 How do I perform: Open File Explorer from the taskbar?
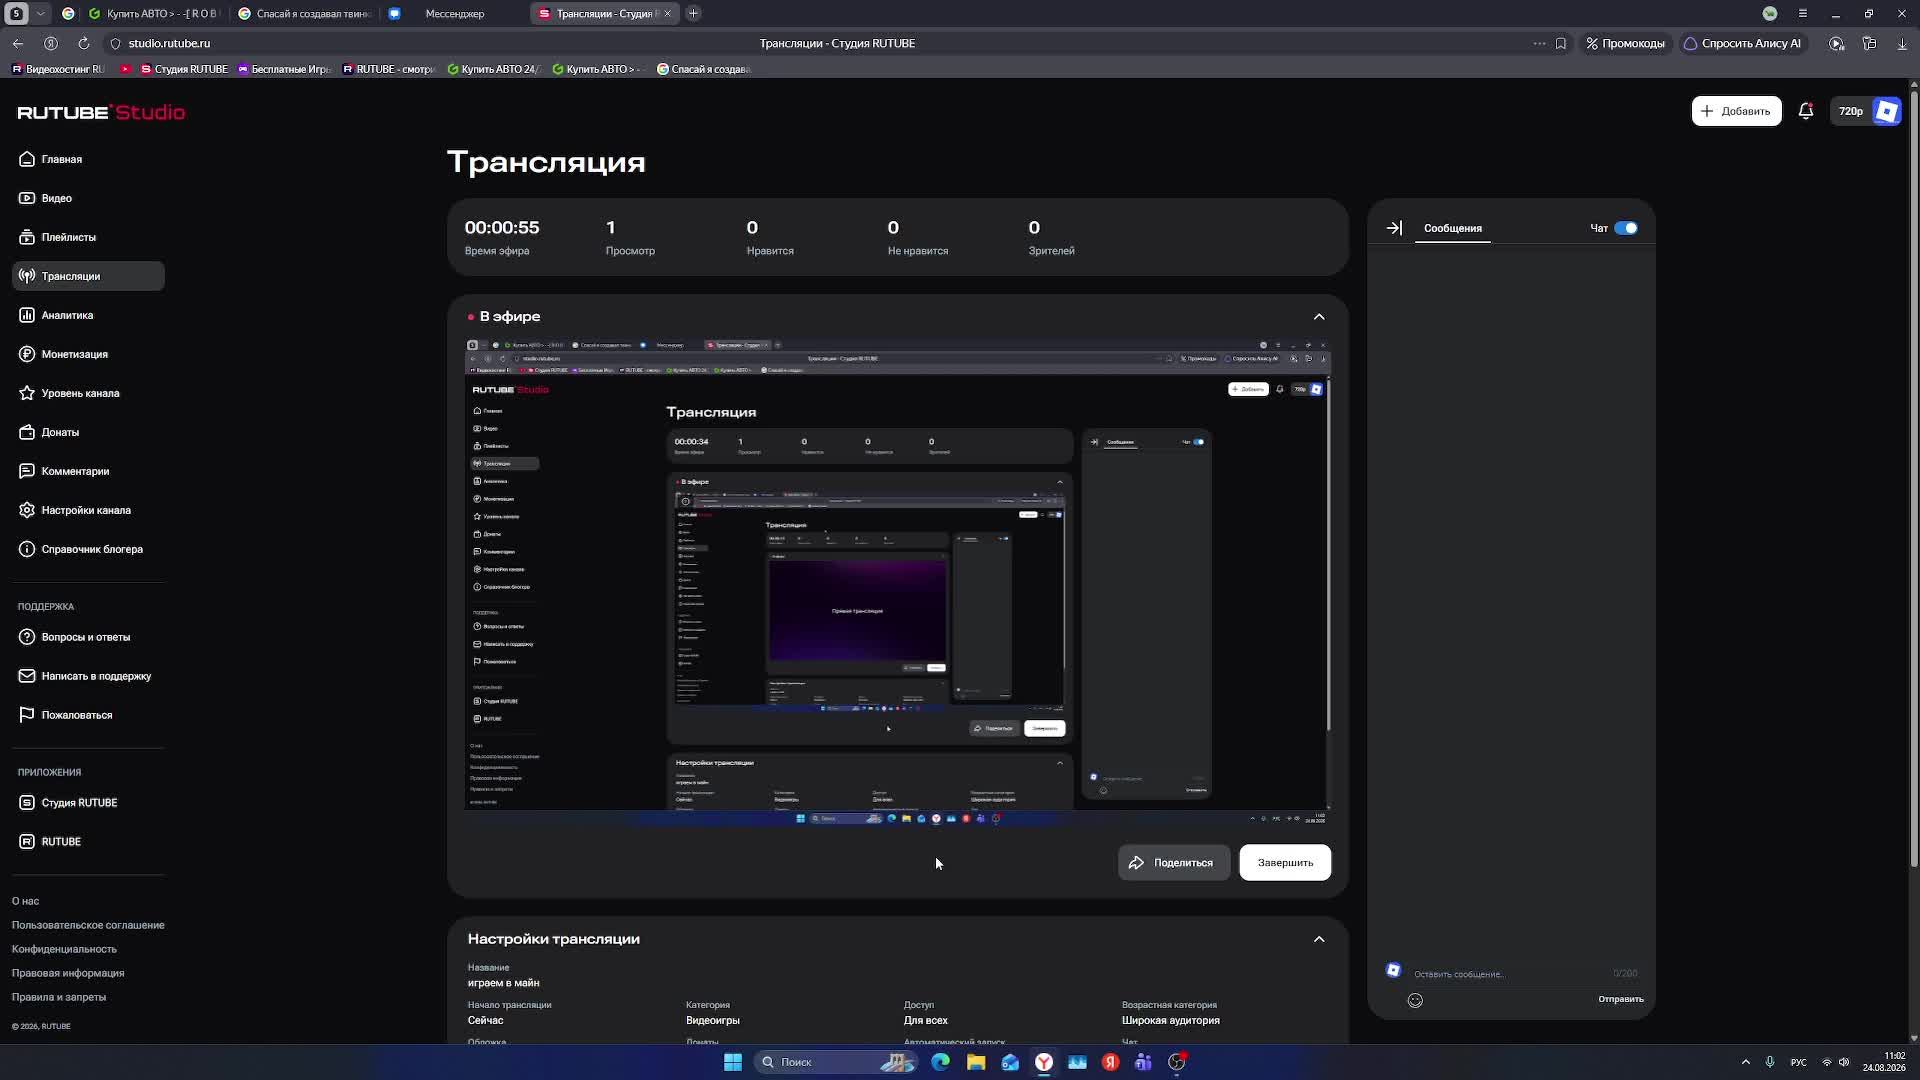click(x=976, y=1062)
